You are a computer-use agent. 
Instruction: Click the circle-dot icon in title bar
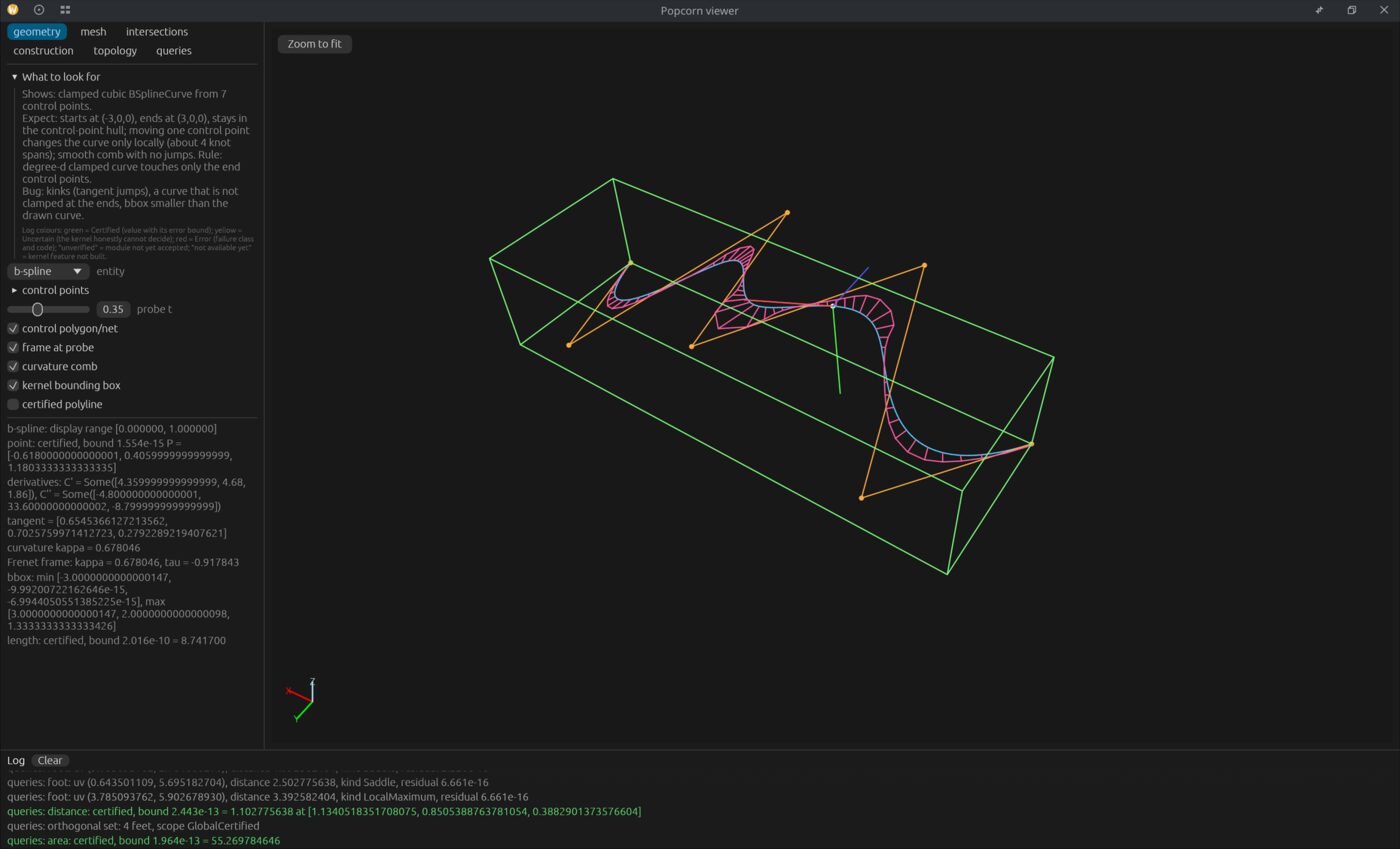pos(39,10)
